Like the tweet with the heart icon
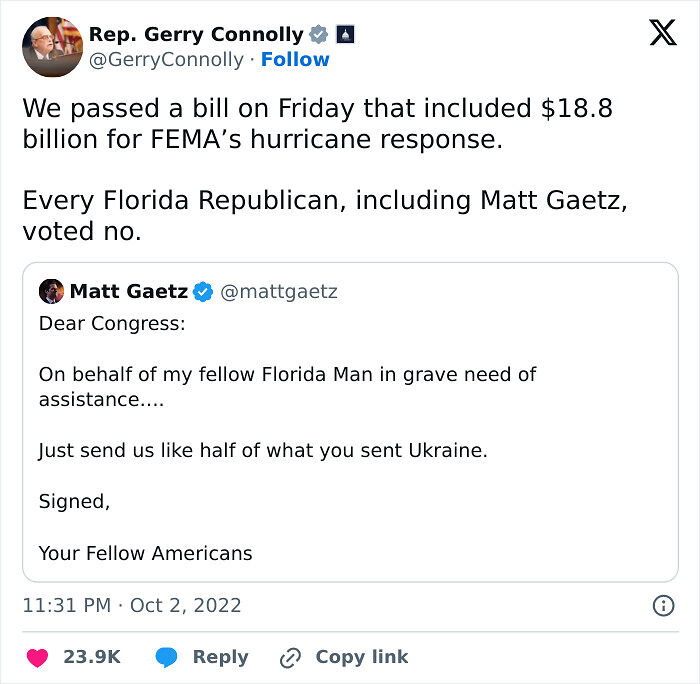The image size is (700, 684). click(x=36, y=657)
